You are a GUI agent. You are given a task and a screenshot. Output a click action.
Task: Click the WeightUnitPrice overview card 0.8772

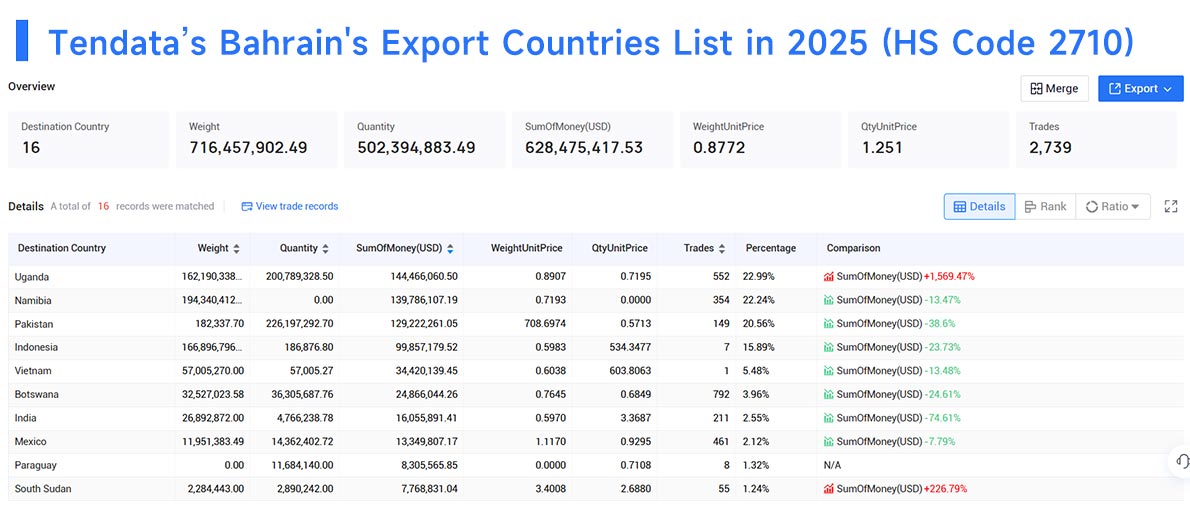pyautogui.click(x=760, y=140)
